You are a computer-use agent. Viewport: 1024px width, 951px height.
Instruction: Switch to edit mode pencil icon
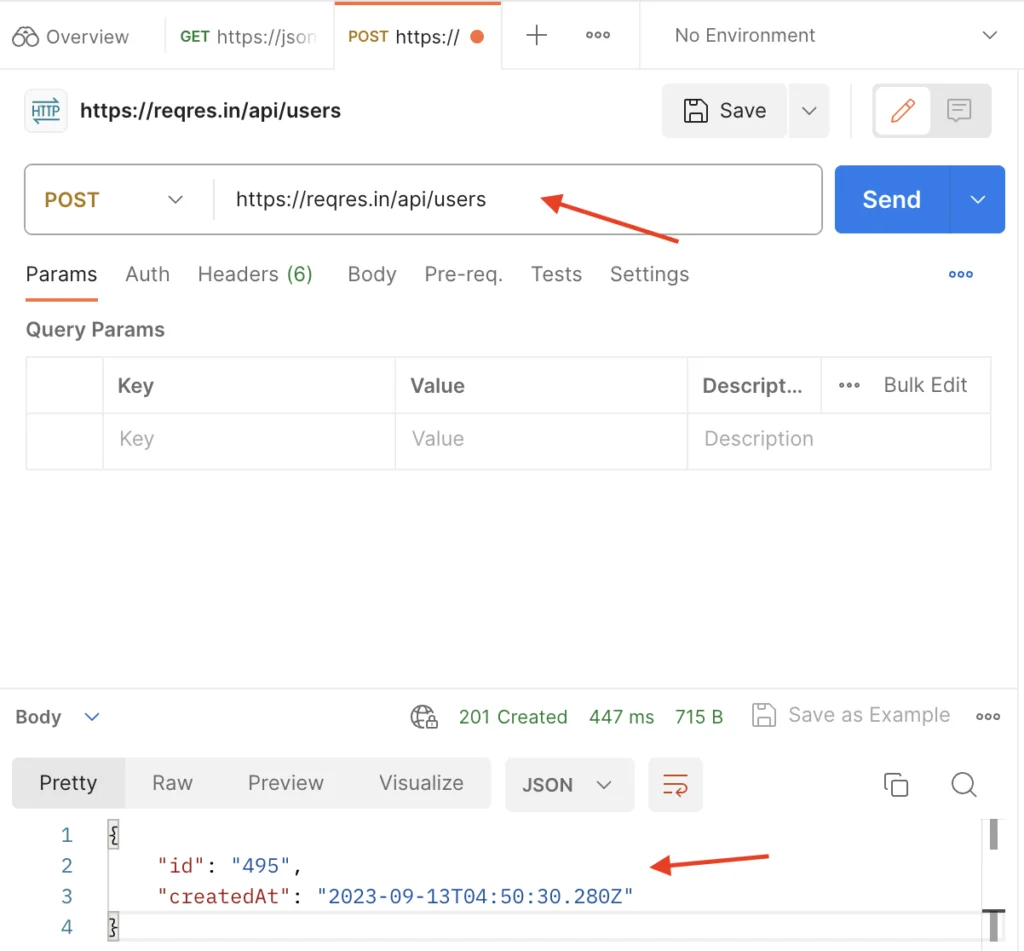(903, 110)
